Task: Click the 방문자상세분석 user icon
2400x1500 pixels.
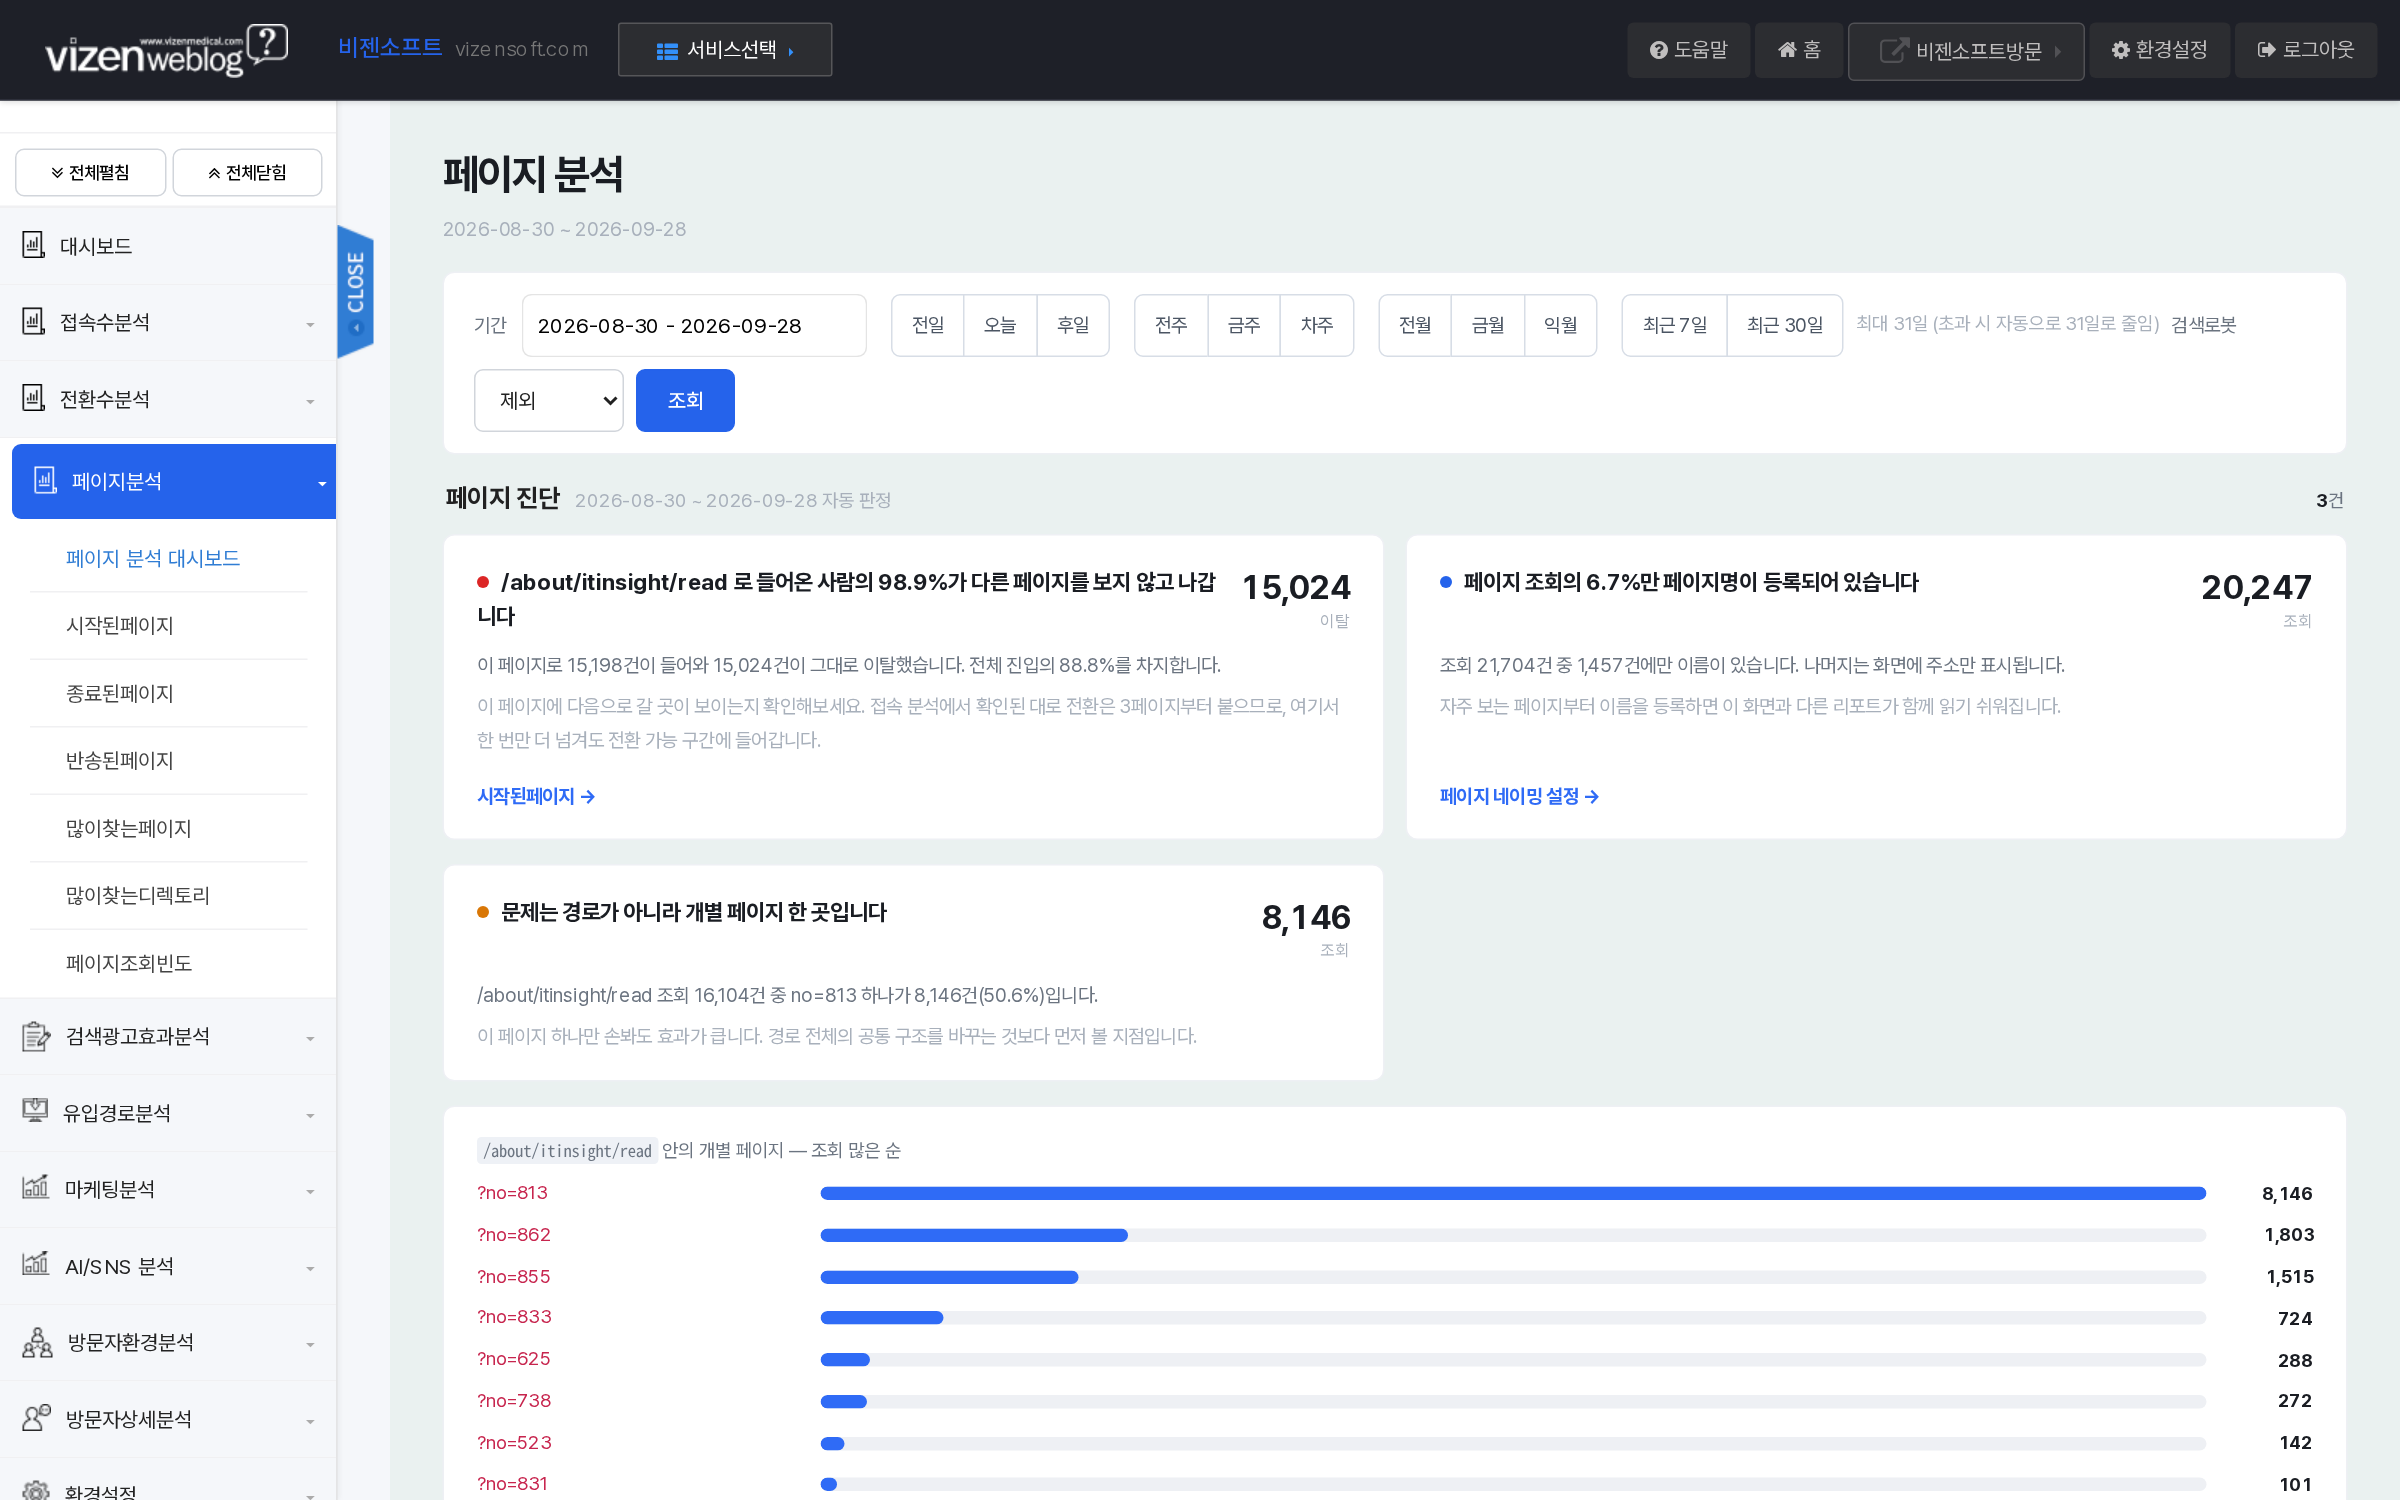Action: pyautogui.click(x=37, y=1418)
